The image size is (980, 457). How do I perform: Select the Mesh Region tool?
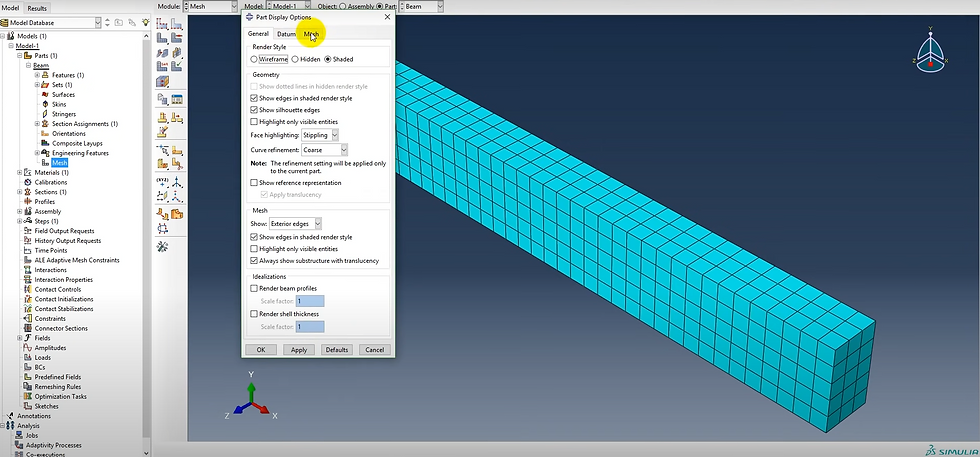point(177,38)
